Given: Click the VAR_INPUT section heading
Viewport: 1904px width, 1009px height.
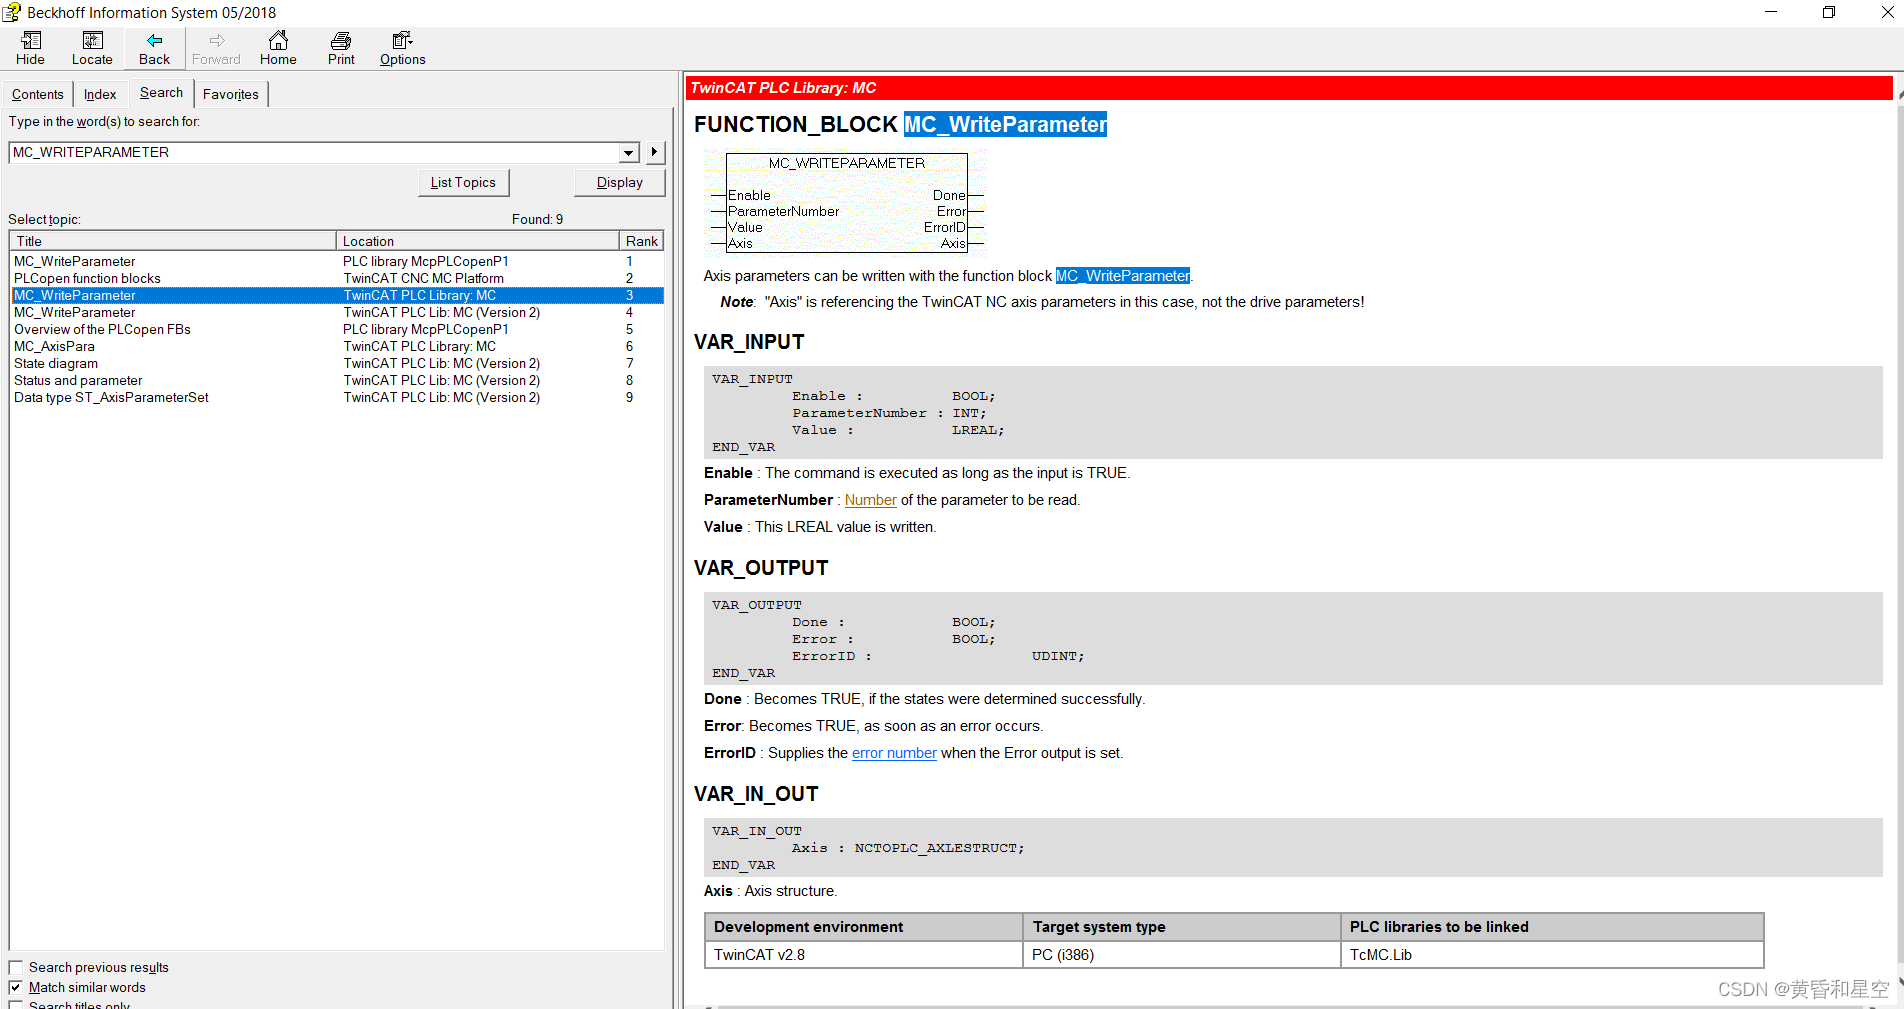Looking at the screenshot, I should tap(749, 342).
